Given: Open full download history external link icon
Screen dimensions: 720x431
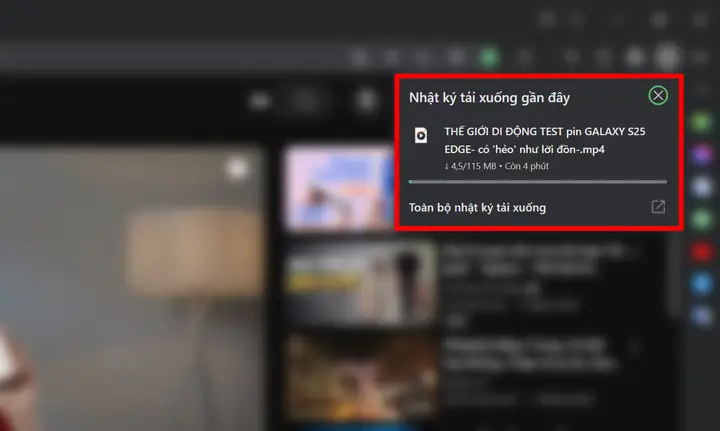Looking at the screenshot, I should [x=658, y=207].
